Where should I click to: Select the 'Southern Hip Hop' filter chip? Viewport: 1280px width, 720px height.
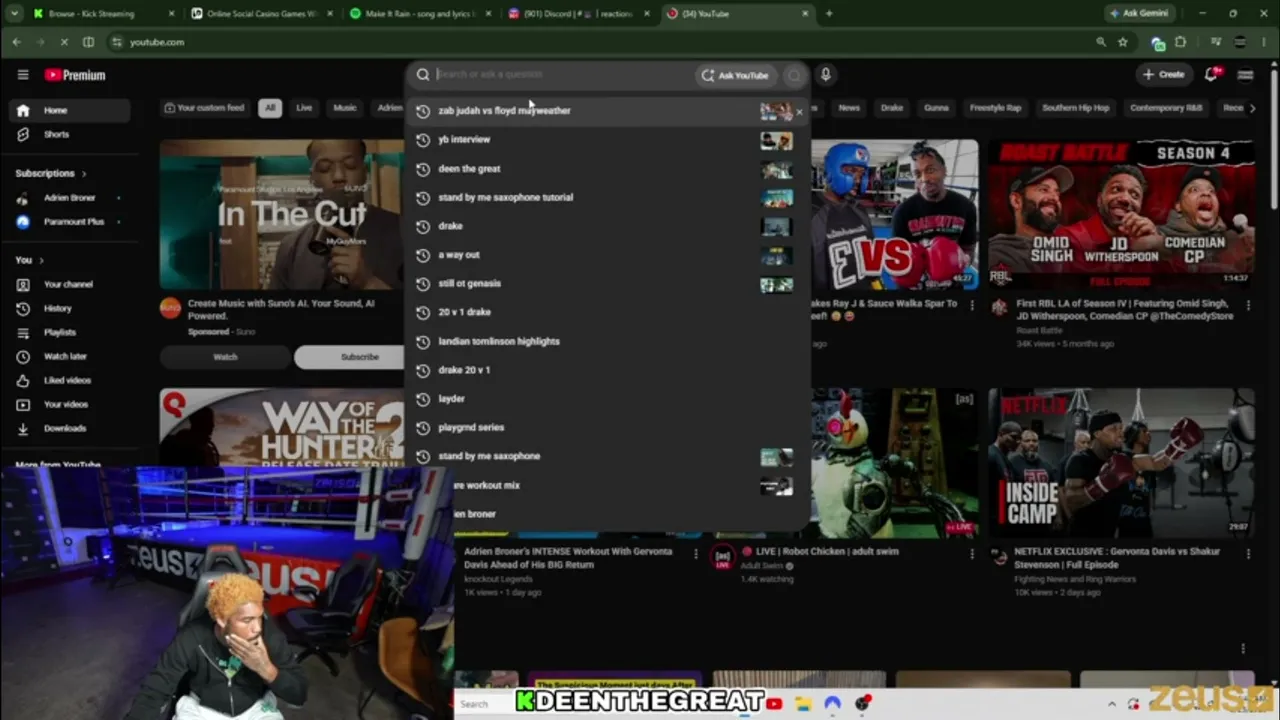click(x=1076, y=108)
